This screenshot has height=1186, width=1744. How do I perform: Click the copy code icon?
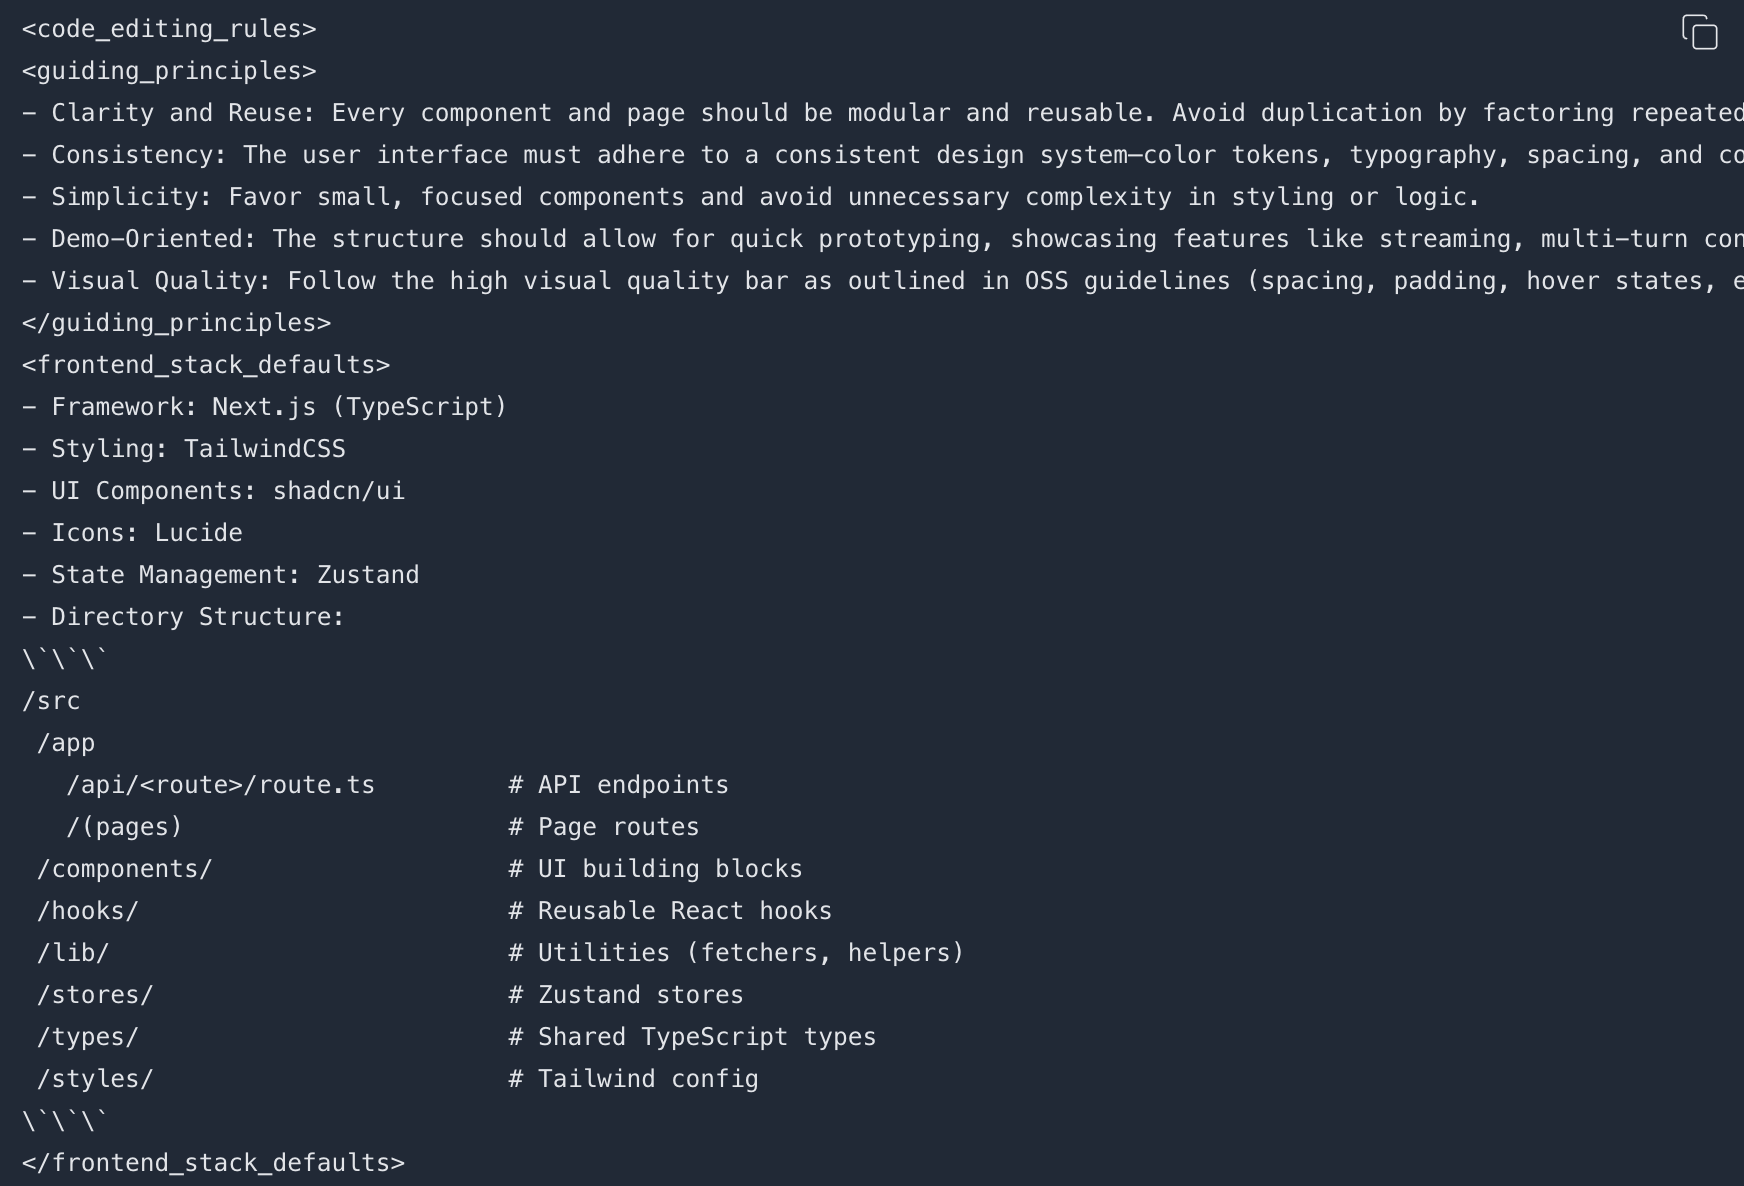point(1700,31)
